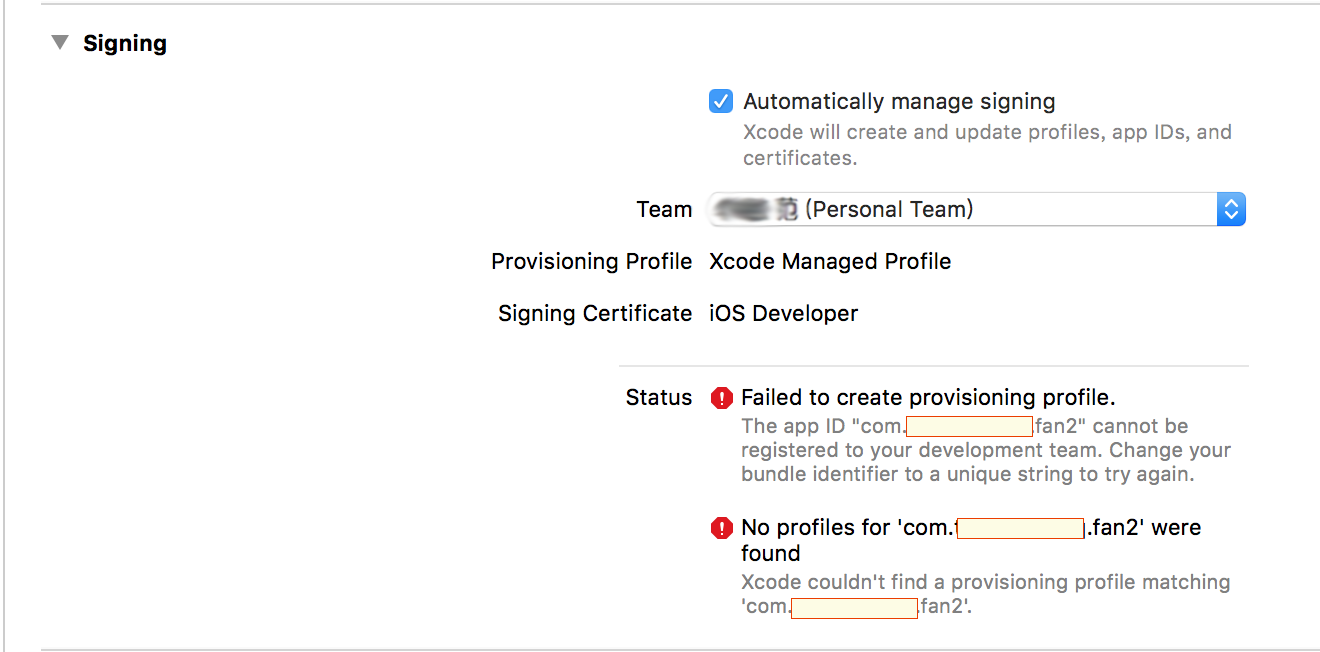Click the Signing Certificate label
The image size is (1320, 652).
(x=595, y=313)
